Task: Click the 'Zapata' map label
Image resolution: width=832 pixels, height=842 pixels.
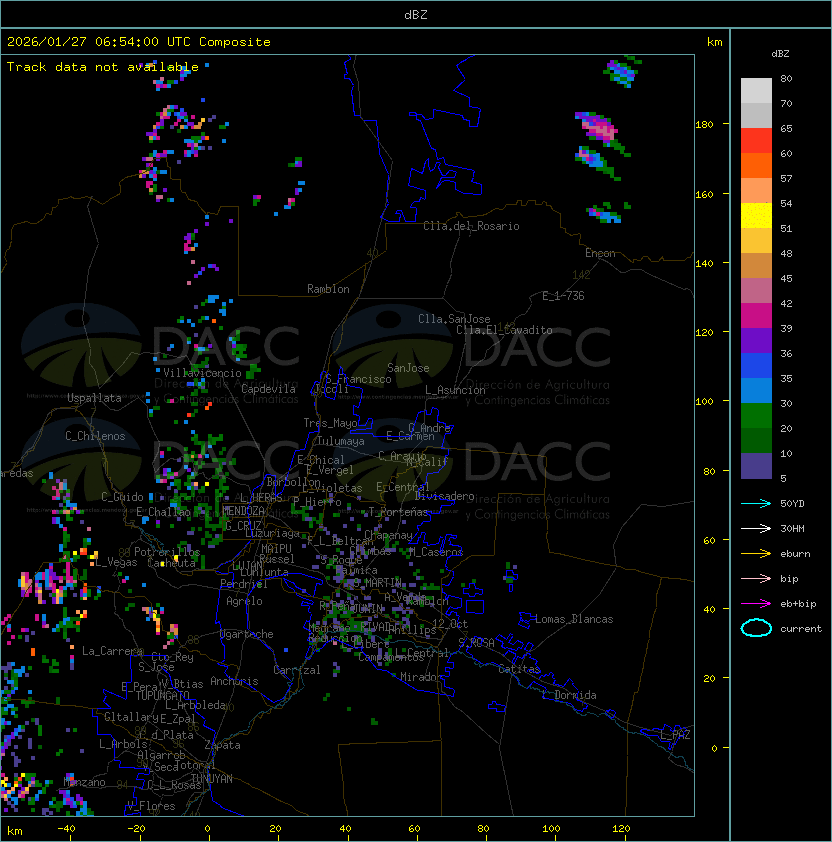Action: pos(222,745)
